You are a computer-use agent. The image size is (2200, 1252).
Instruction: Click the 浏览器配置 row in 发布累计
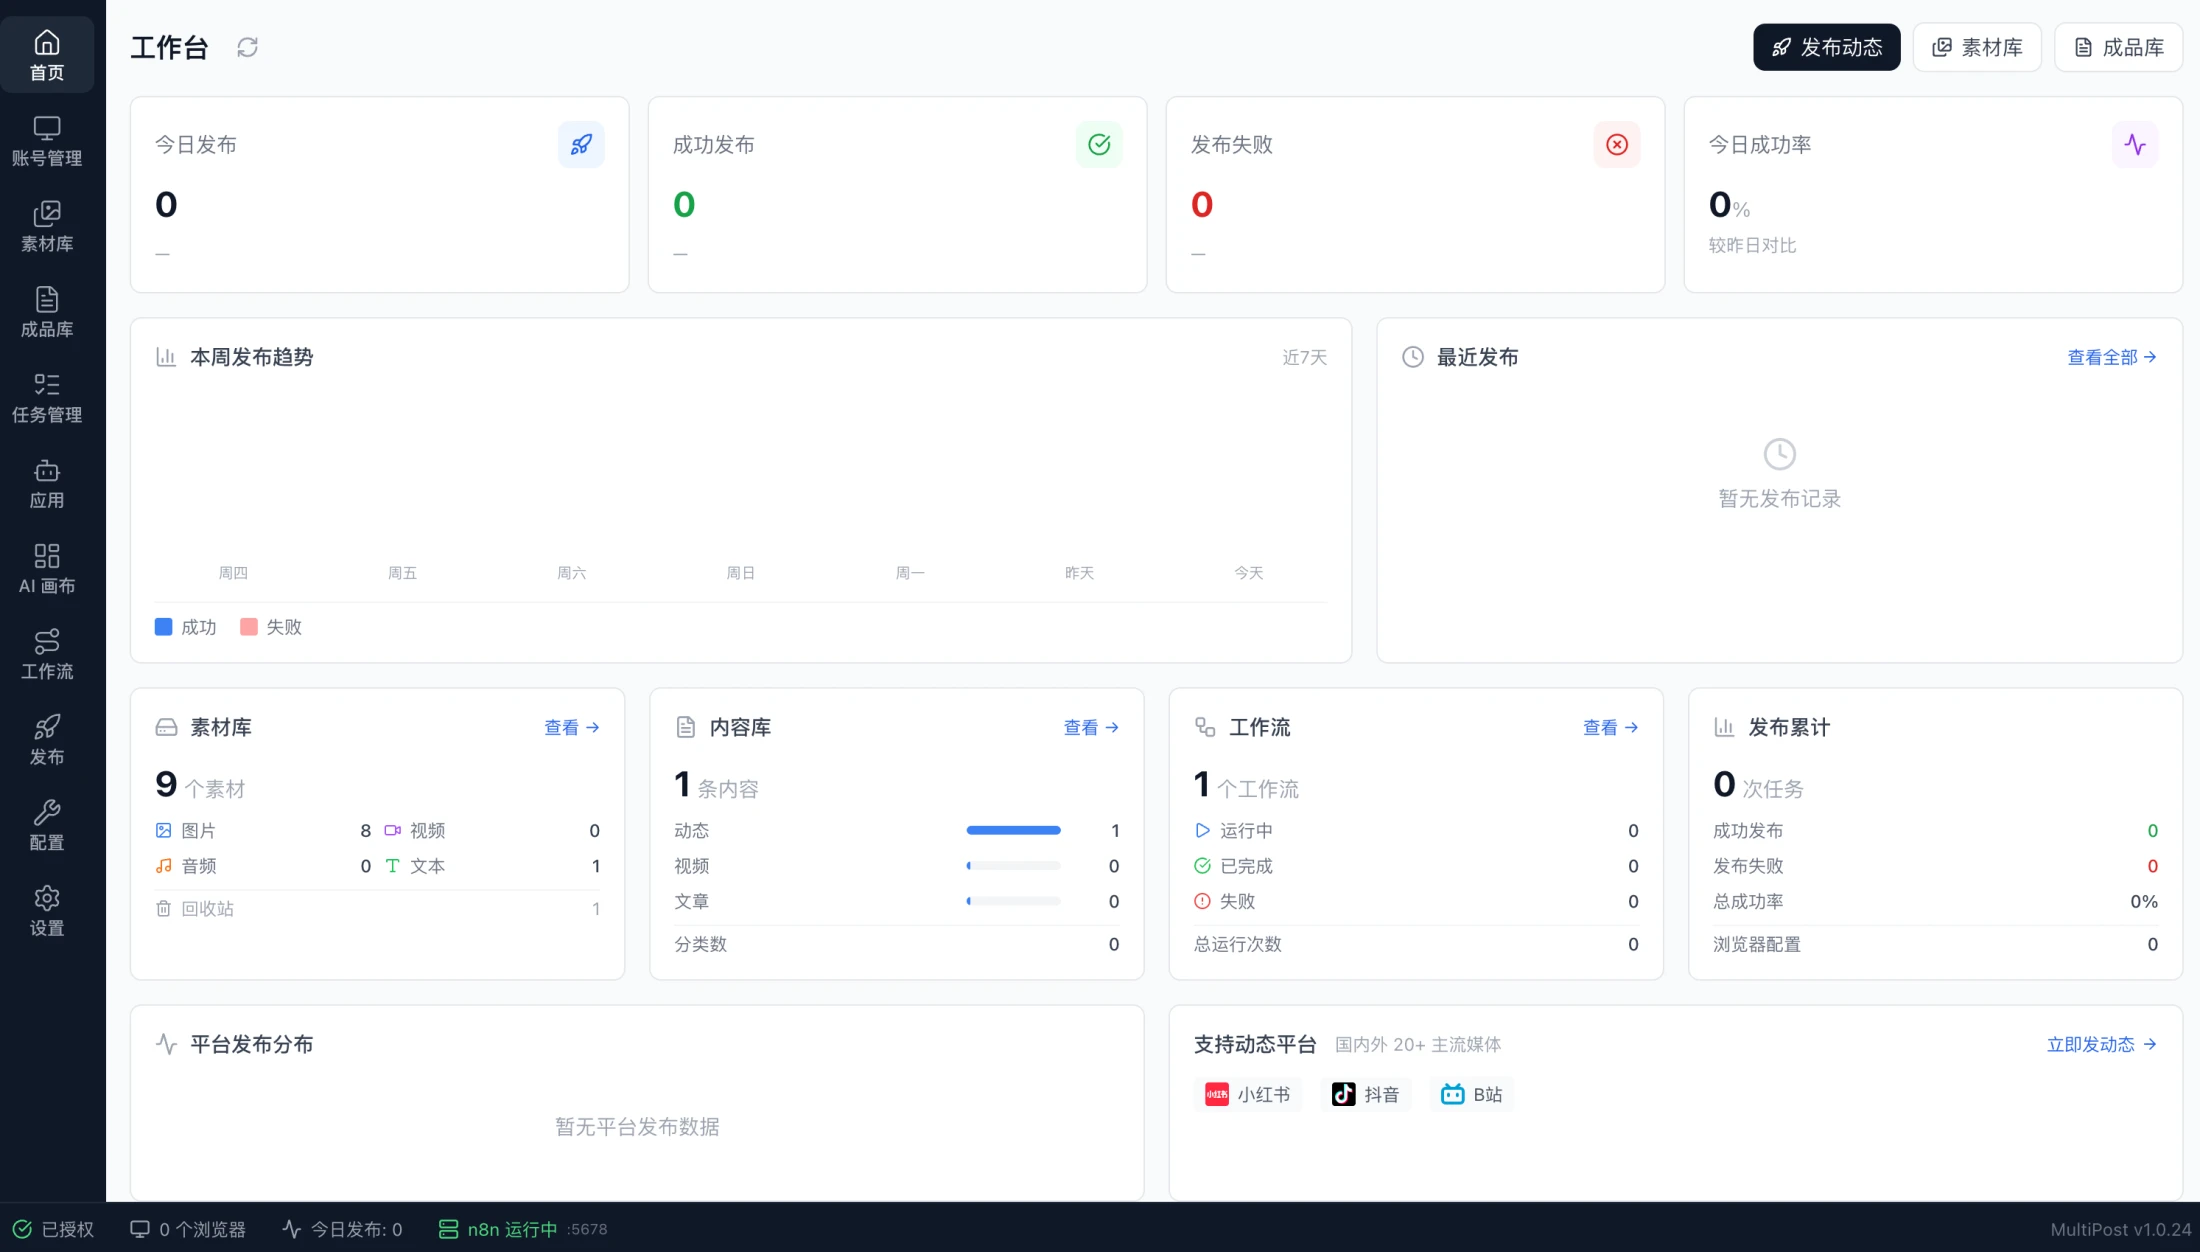coord(1935,944)
